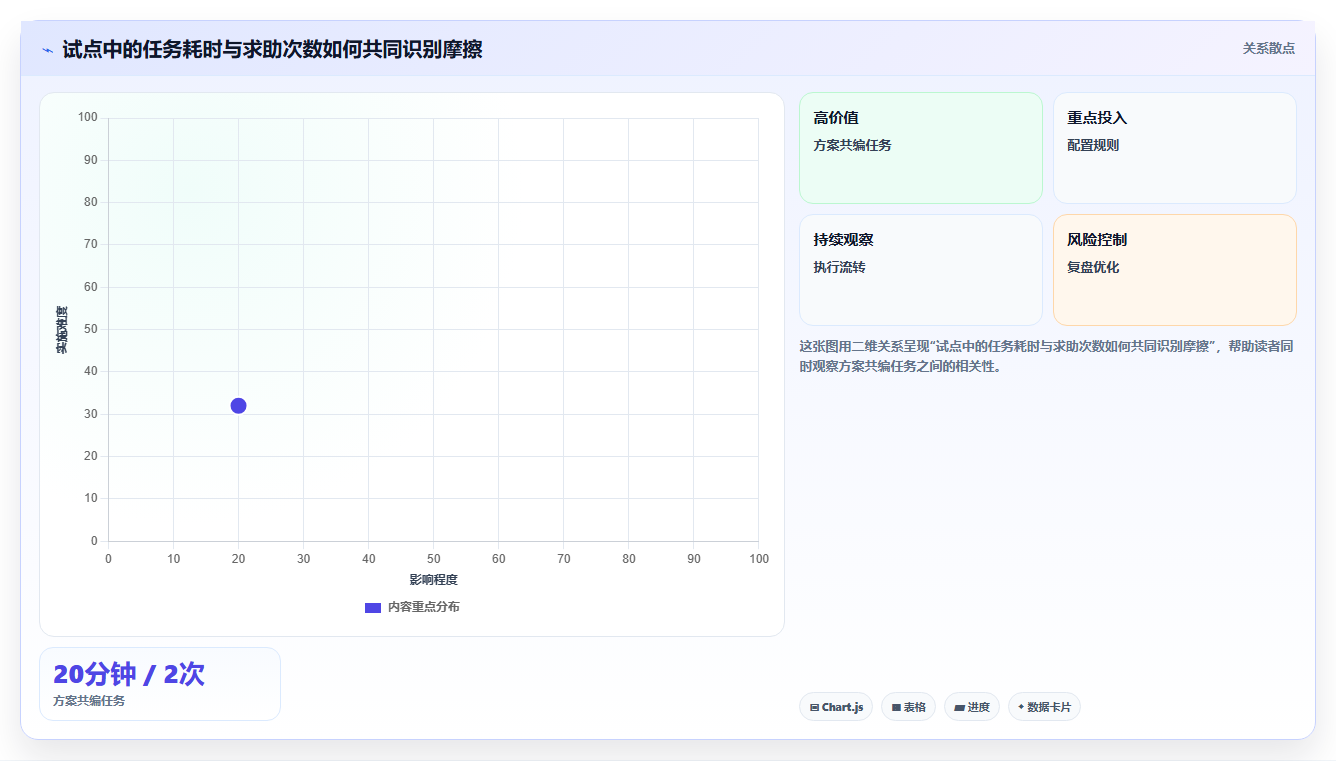Viewport: 1336px width, 761px height.
Task: Click the 风险控制 card heading
Action: pyautogui.click(x=1097, y=240)
